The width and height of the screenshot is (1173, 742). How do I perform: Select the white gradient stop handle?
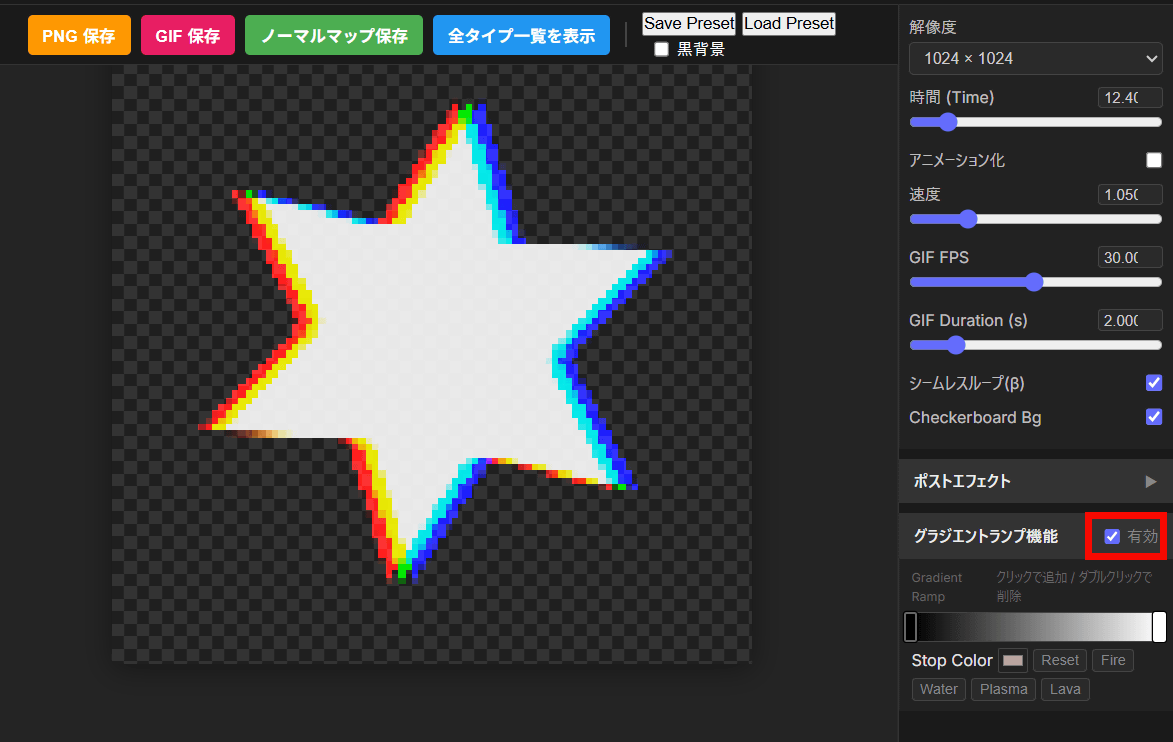pyautogui.click(x=1159, y=627)
